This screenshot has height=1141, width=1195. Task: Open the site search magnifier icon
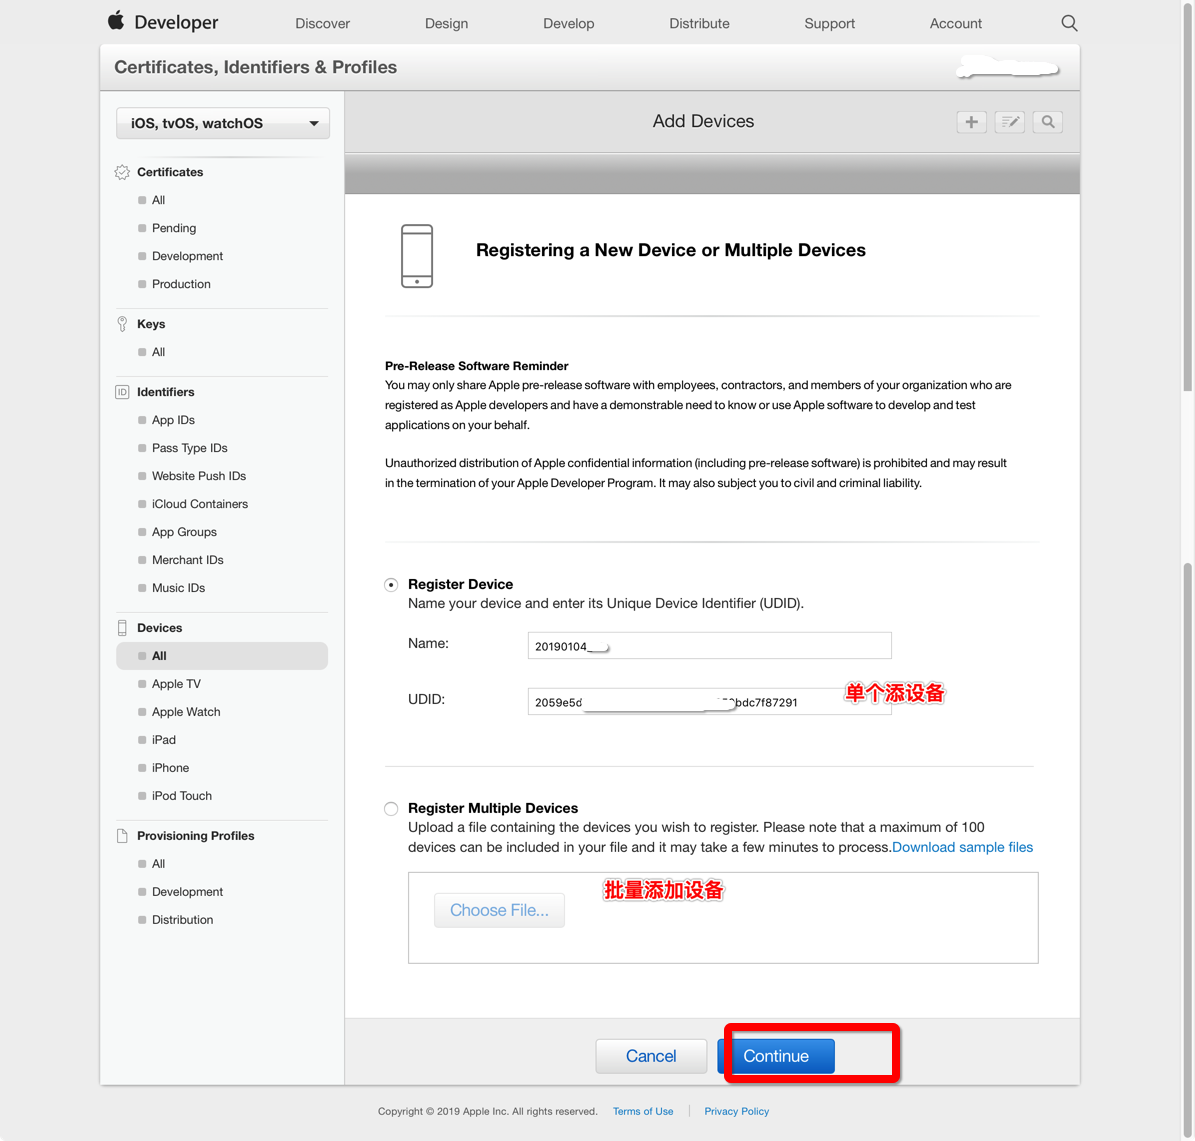(1068, 23)
